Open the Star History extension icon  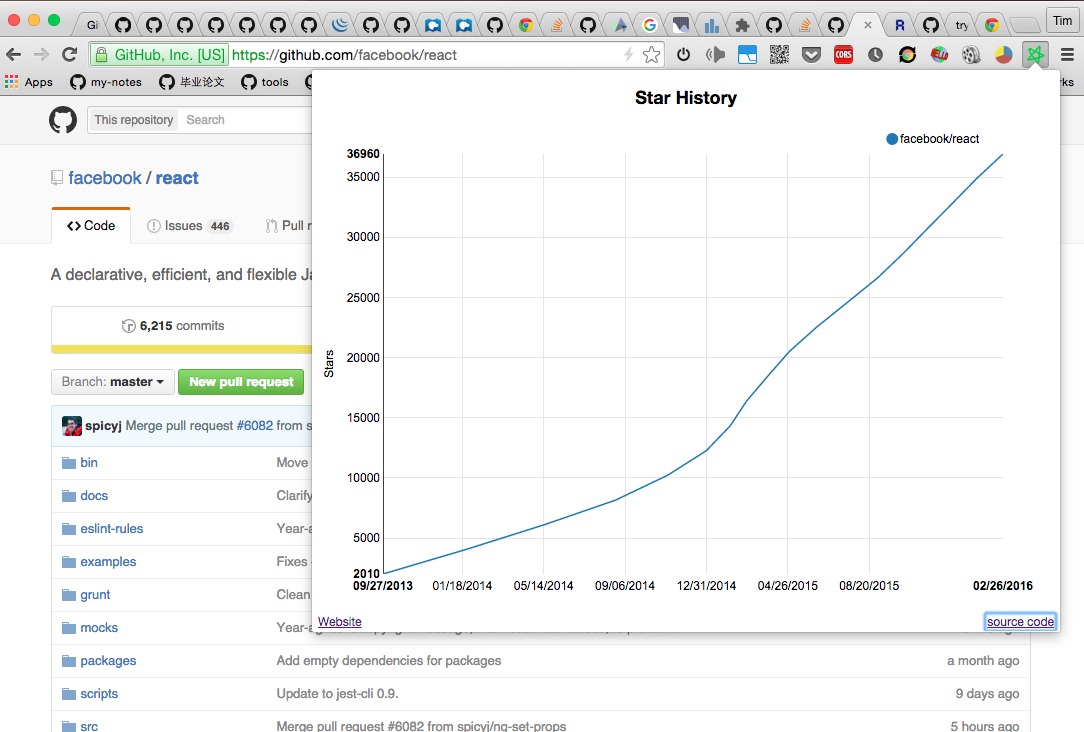tap(1035, 55)
